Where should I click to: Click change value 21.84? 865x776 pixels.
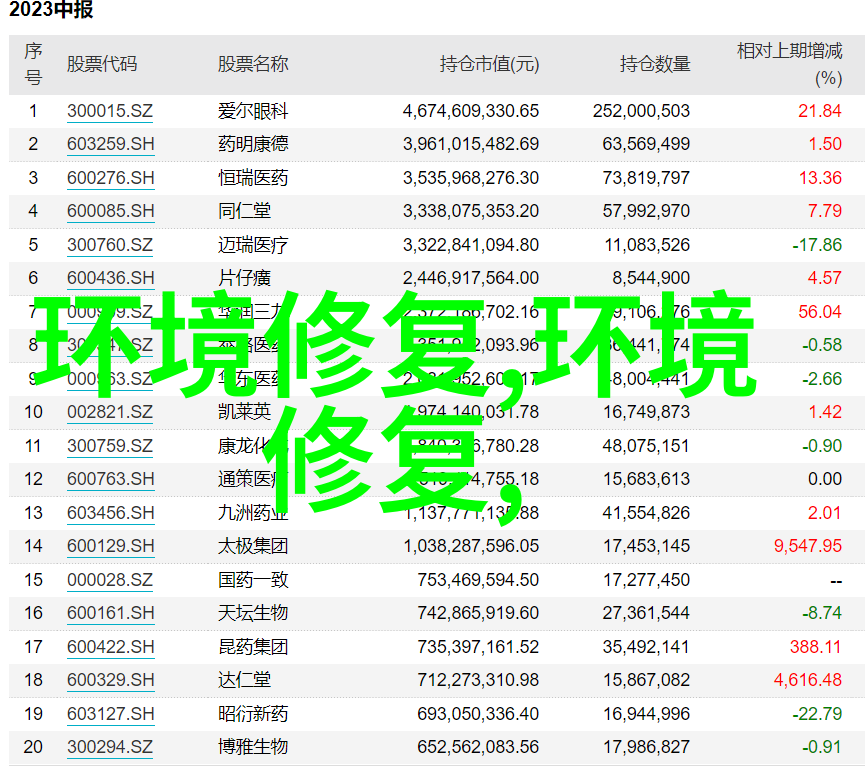pyautogui.click(x=820, y=111)
